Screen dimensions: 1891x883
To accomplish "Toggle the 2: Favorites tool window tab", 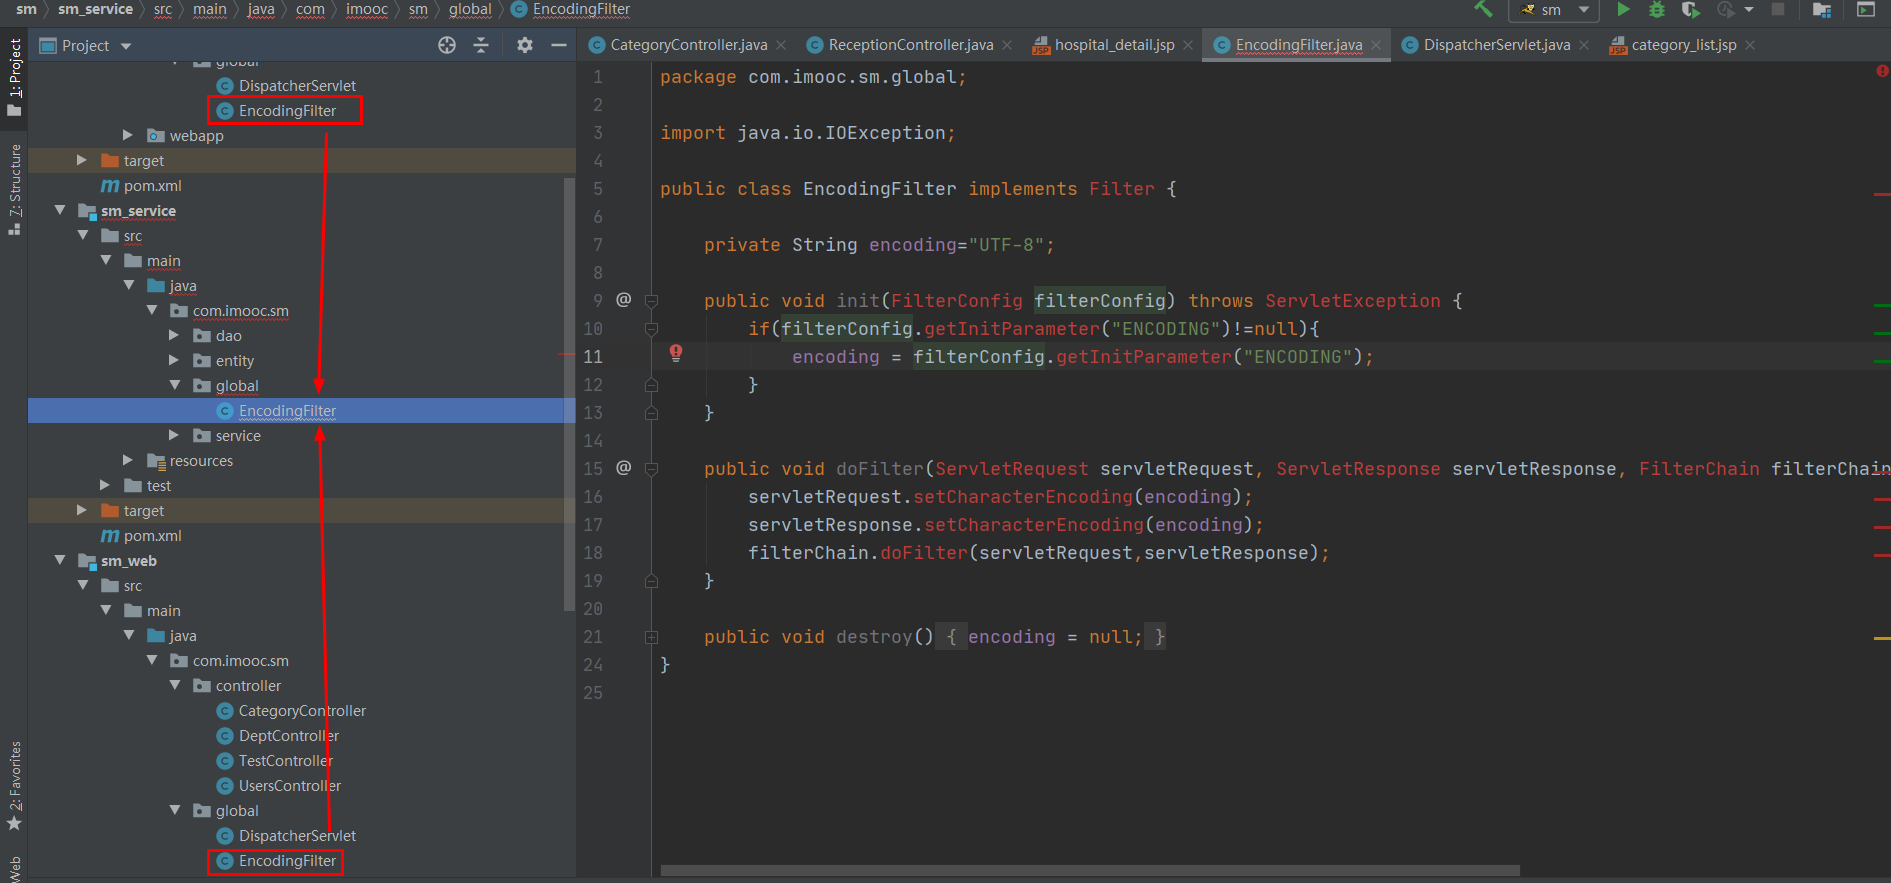I will coord(14,786).
